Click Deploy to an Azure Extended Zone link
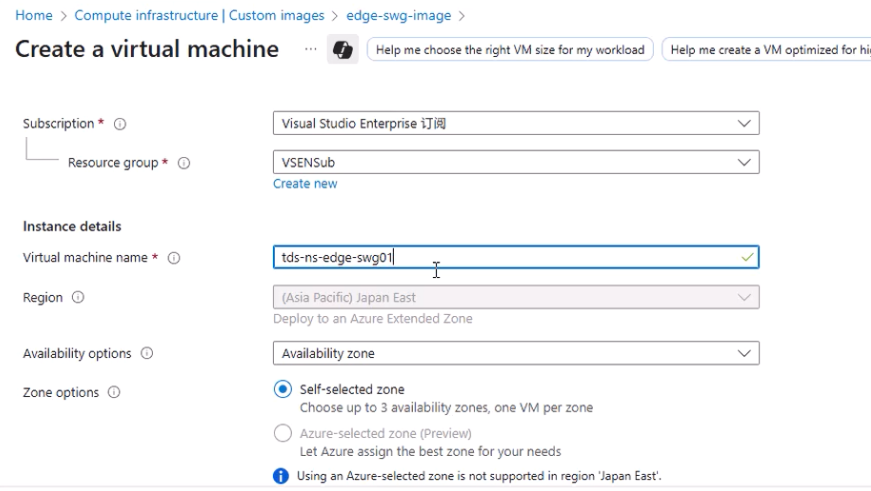Image resolution: width=871 pixels, height=491 pixels. (373, 319)
